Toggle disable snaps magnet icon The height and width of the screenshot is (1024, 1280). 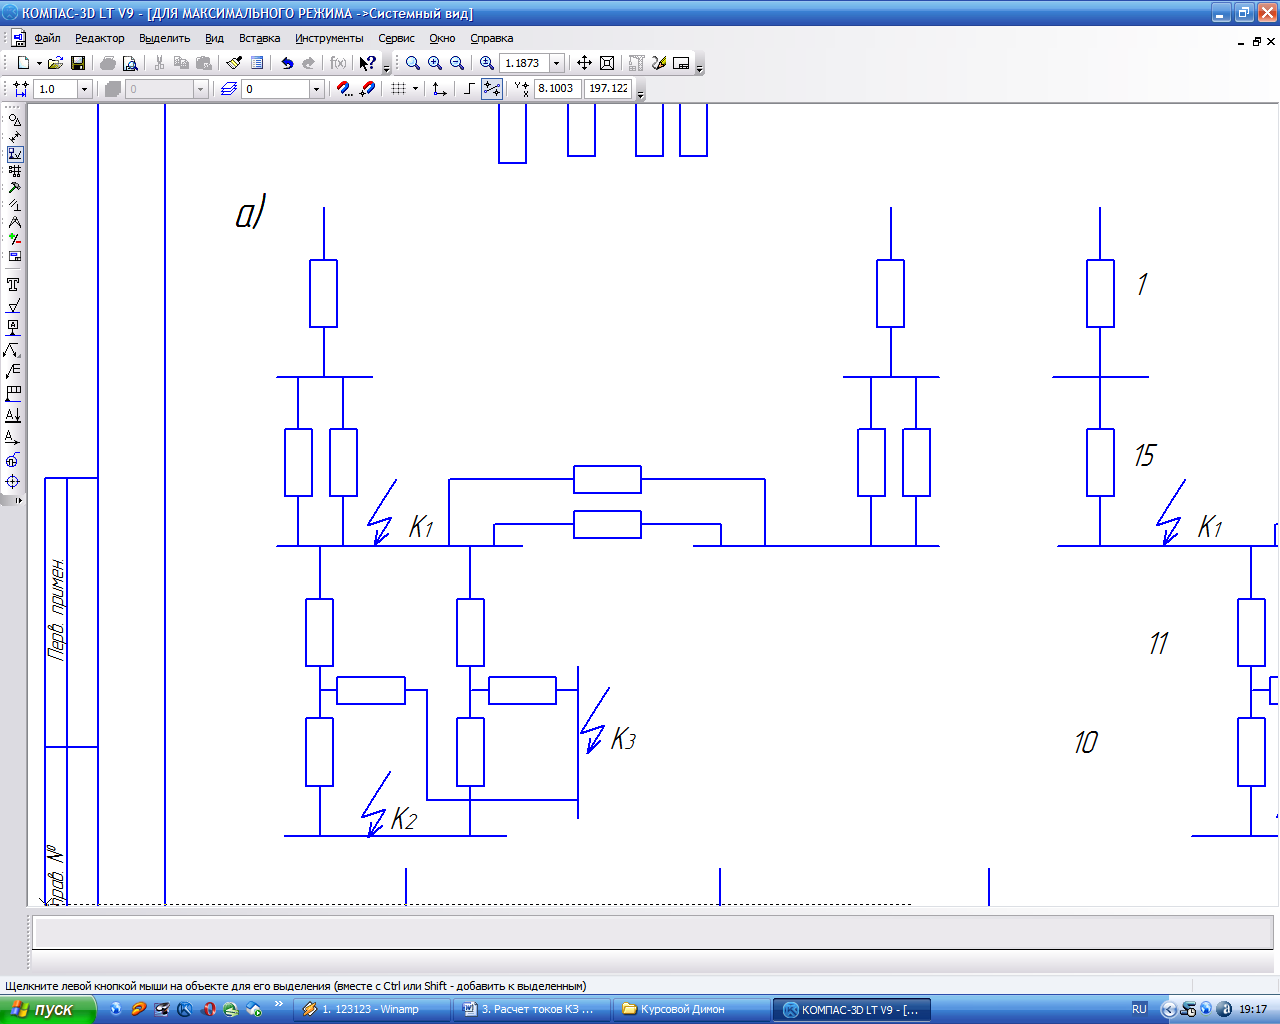point(367,89)
